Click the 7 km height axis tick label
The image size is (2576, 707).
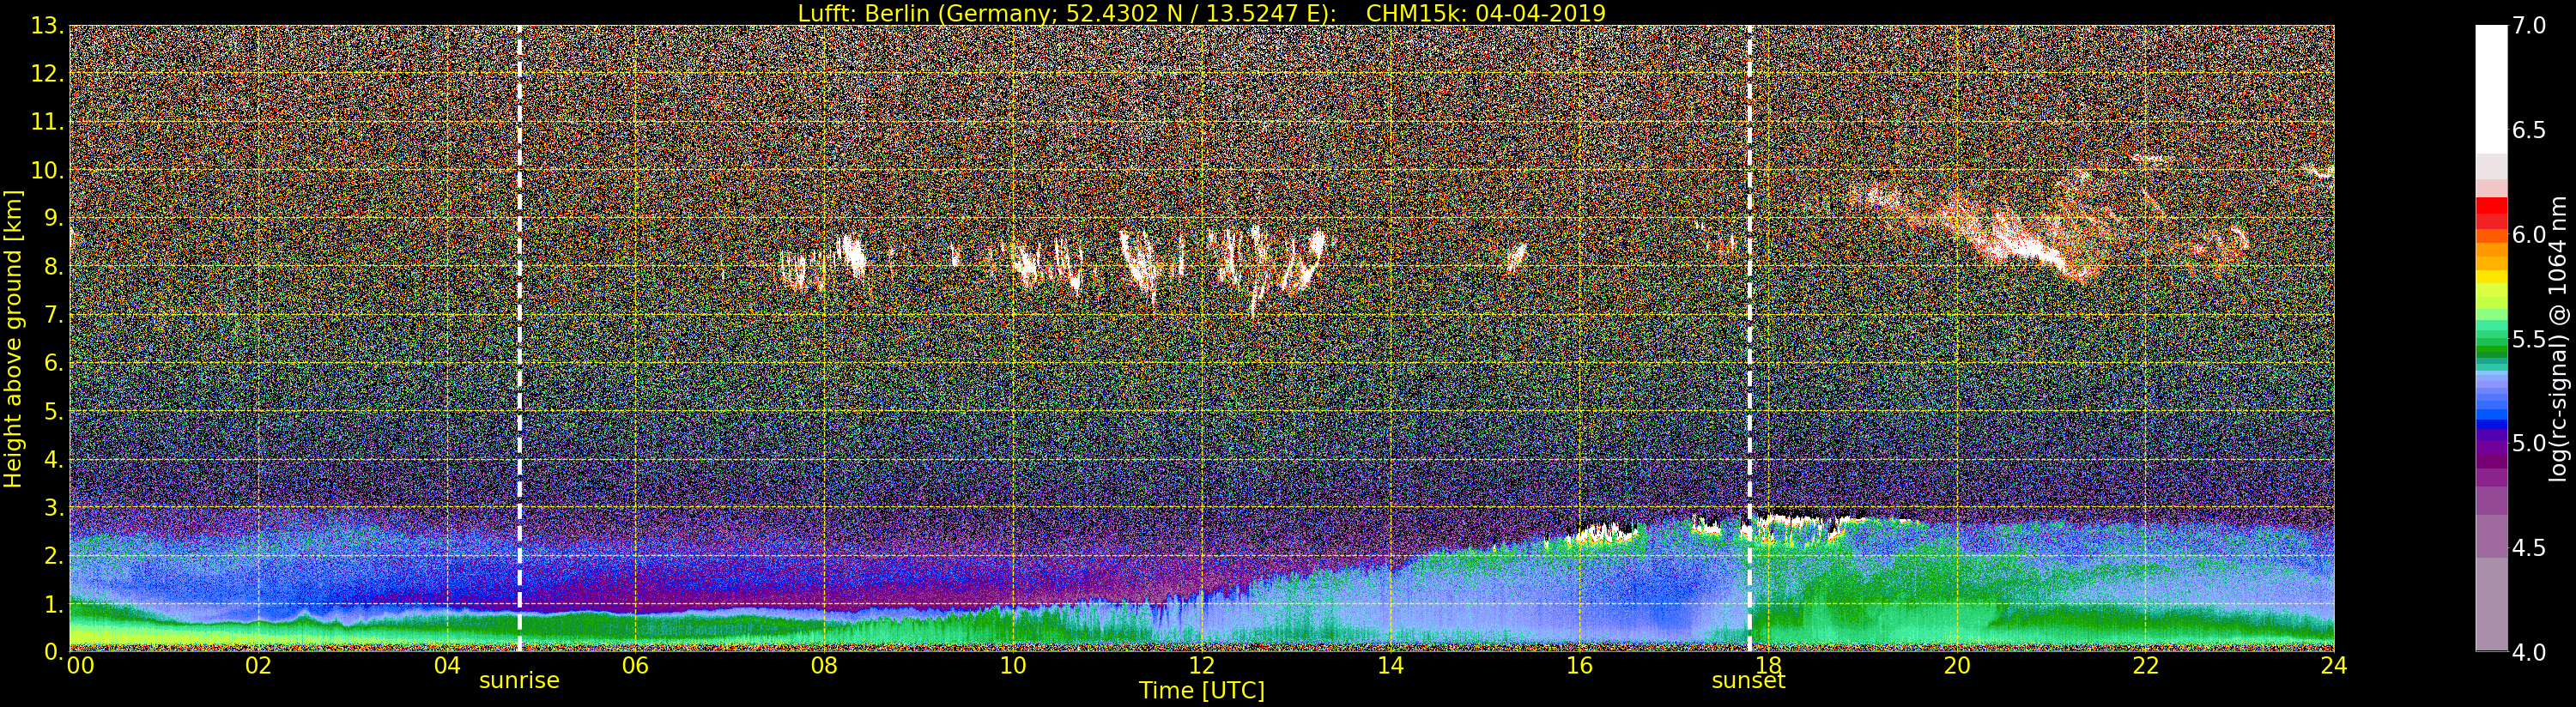coord(54,315)
